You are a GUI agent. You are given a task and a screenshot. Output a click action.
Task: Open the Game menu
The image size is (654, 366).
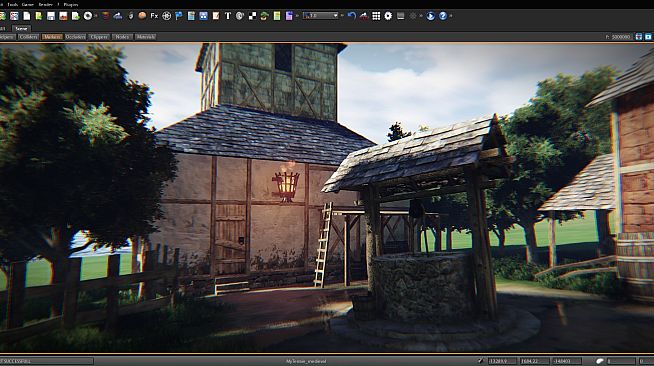[x=28, y=4]
